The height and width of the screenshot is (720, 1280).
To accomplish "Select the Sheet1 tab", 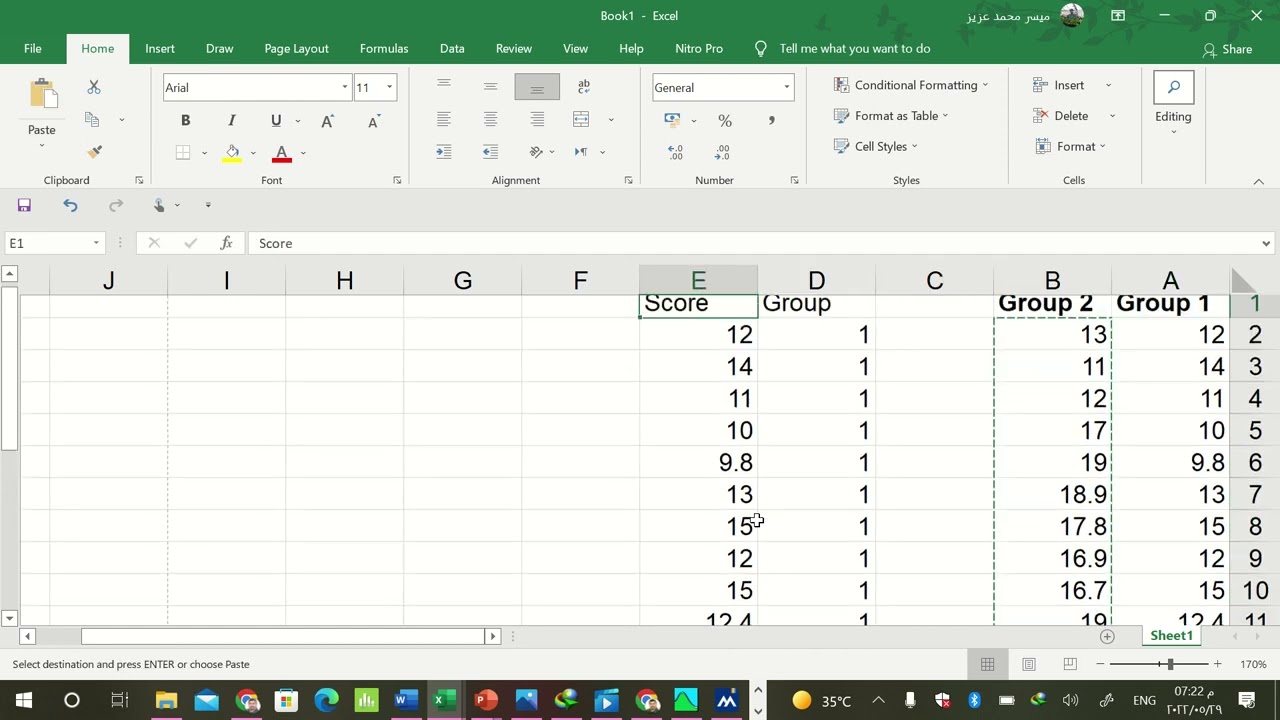I will coord(1171,636).
